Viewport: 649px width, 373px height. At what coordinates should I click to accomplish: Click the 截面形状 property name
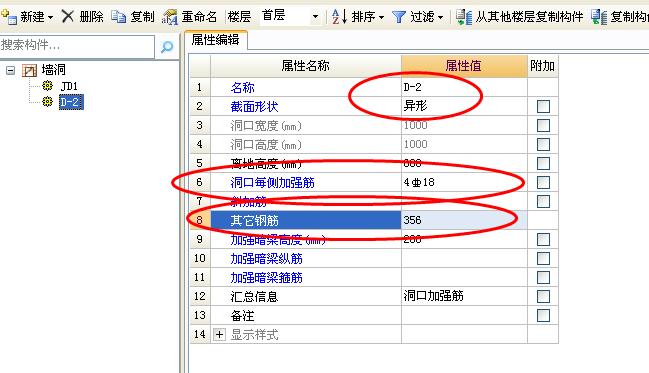[255, 107]
